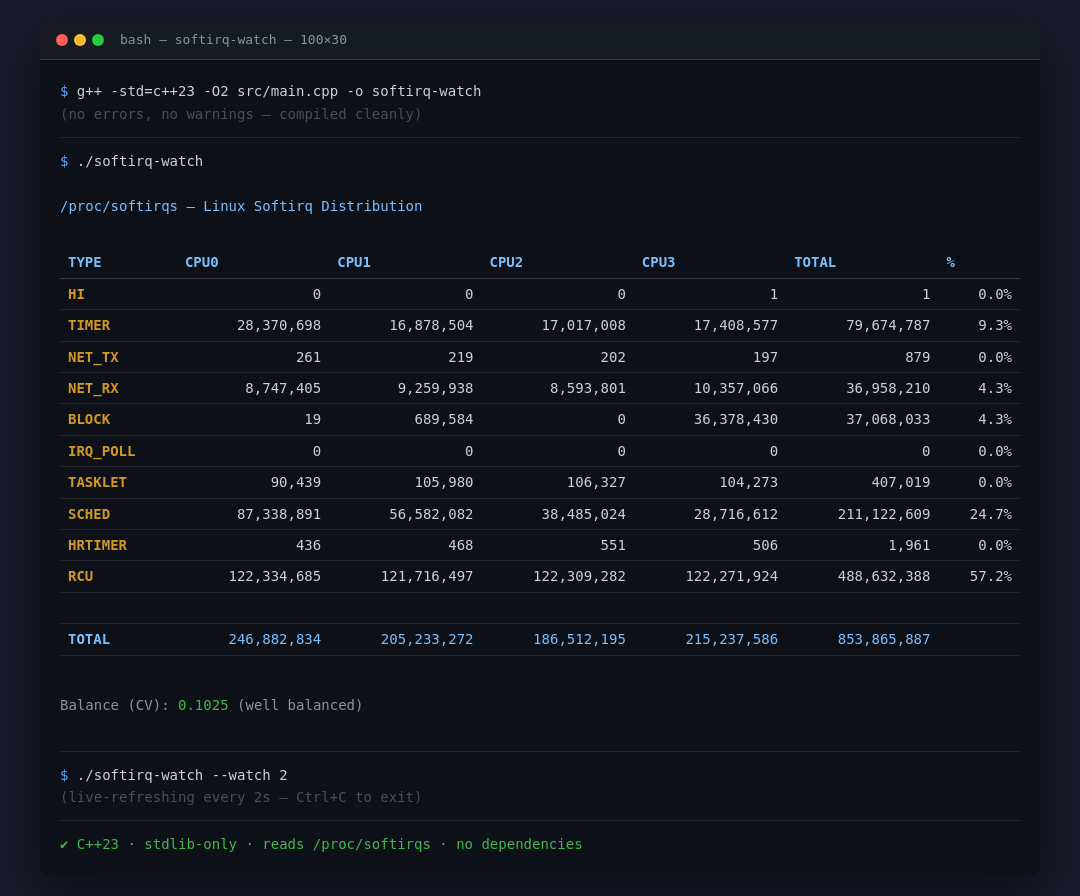
Task: Click SCHED total 211,122,609
Action: [x=884, y=514]
